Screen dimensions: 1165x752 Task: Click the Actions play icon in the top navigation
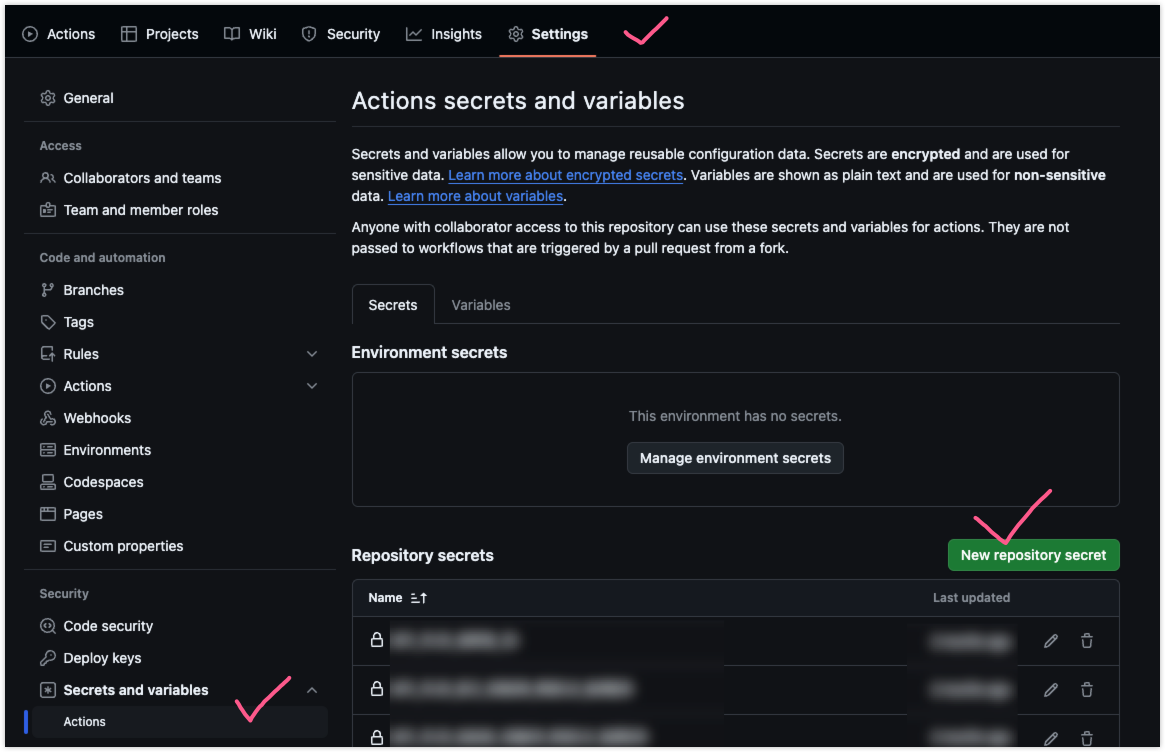click(30, 34)
